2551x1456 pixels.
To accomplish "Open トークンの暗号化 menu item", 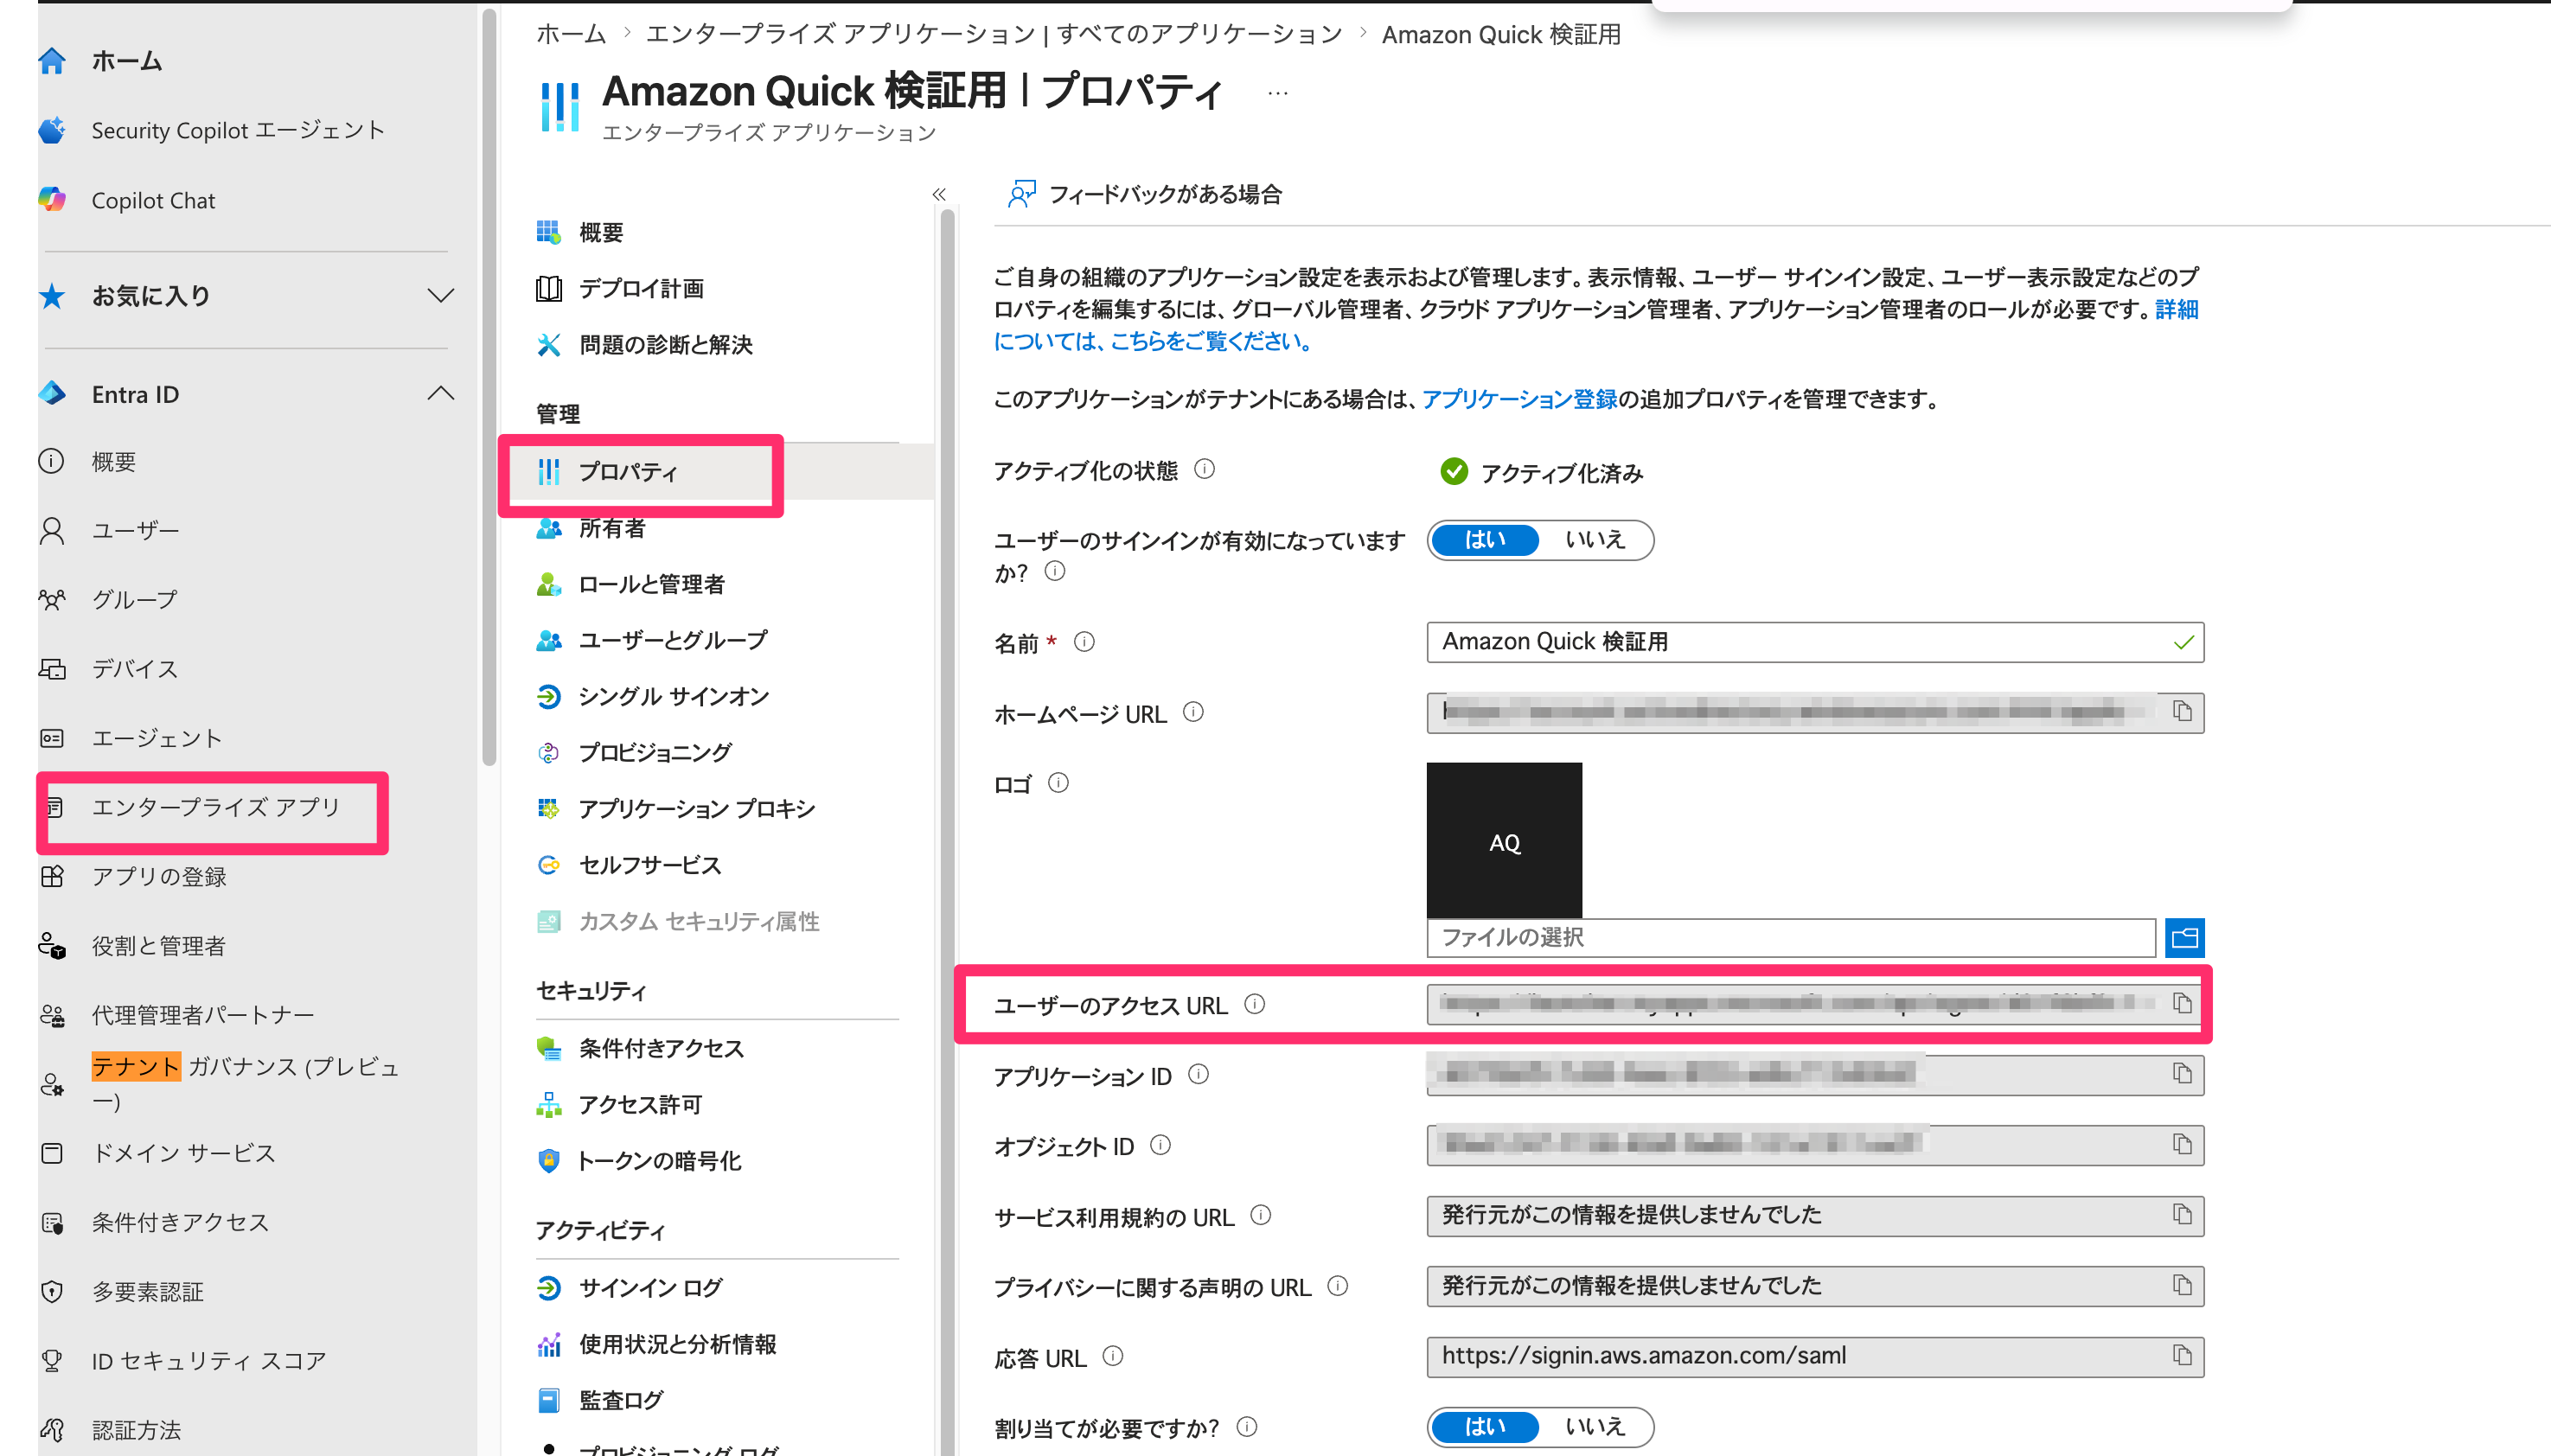I will point(659,1160).
